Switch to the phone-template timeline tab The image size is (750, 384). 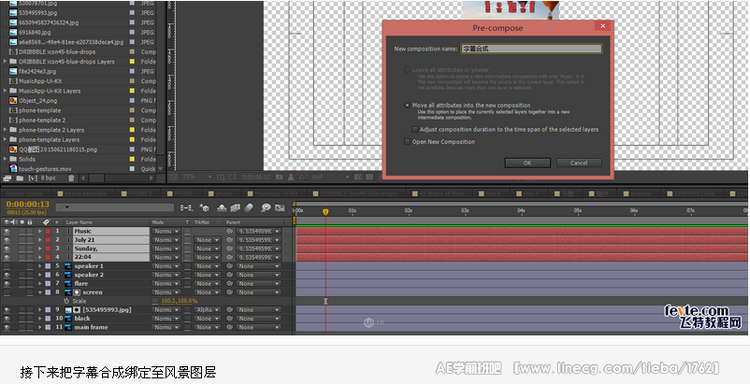tap(82, 194)
